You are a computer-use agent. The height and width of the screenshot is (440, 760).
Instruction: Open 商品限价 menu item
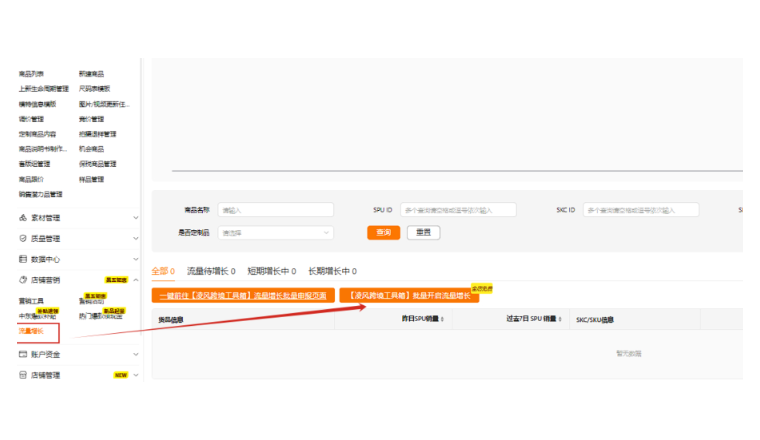tap(31, 179)
